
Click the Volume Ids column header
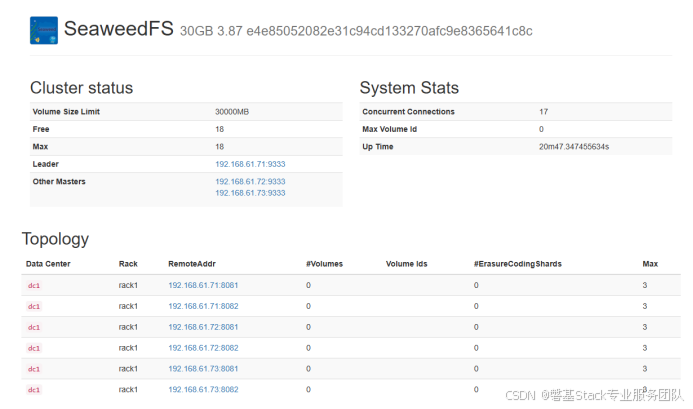coord(407,264)
